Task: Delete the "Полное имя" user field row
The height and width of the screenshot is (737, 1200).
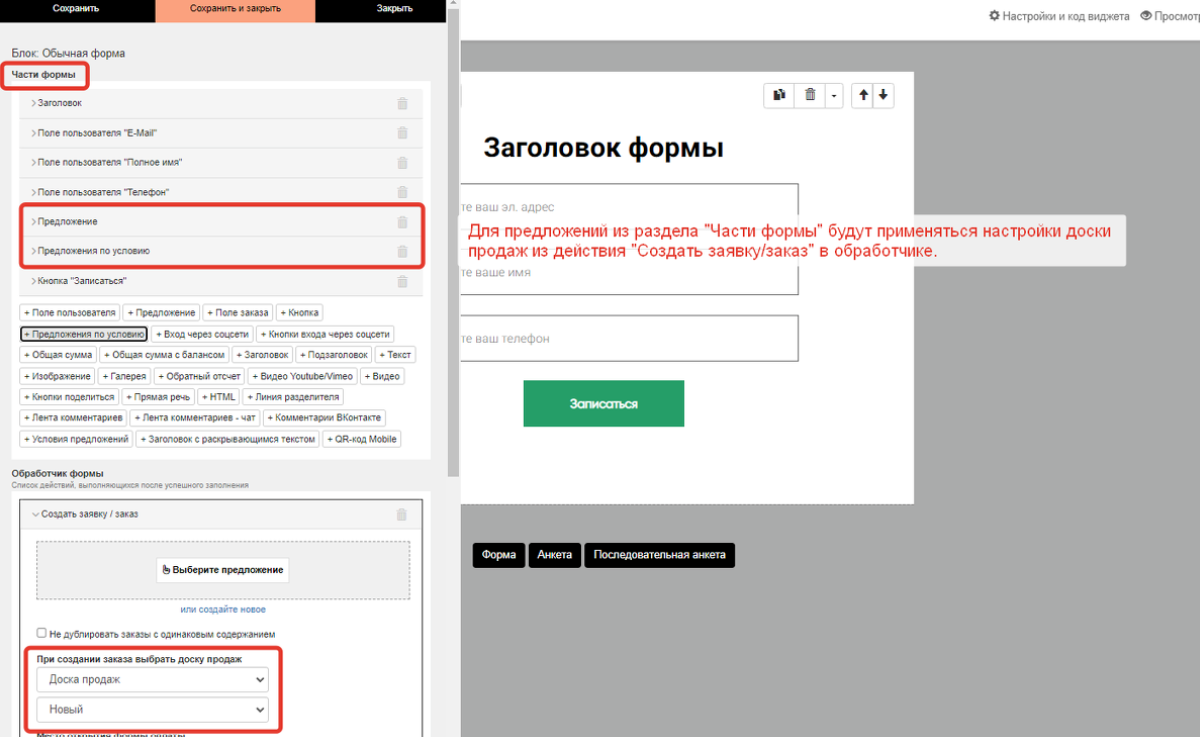Action: click(x=402, y=162)
